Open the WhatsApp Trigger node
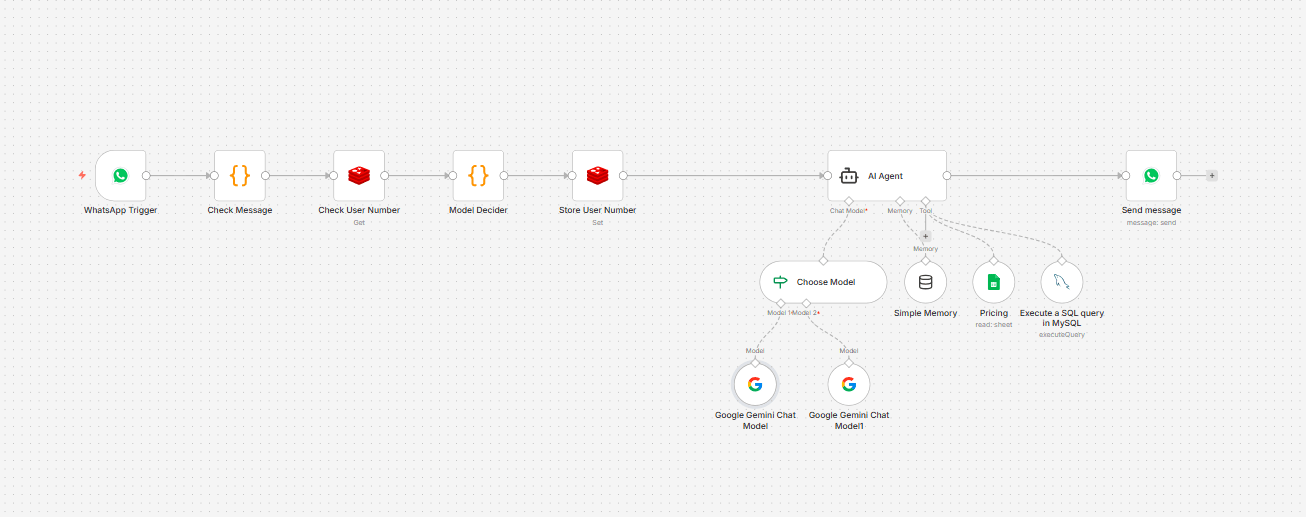 (x=120, y=176)
